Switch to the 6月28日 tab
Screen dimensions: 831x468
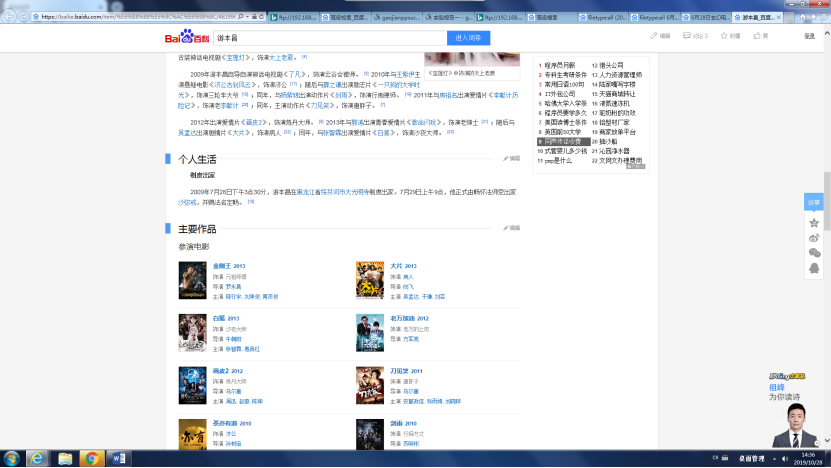pyautogui.click(x=707, y=17)
